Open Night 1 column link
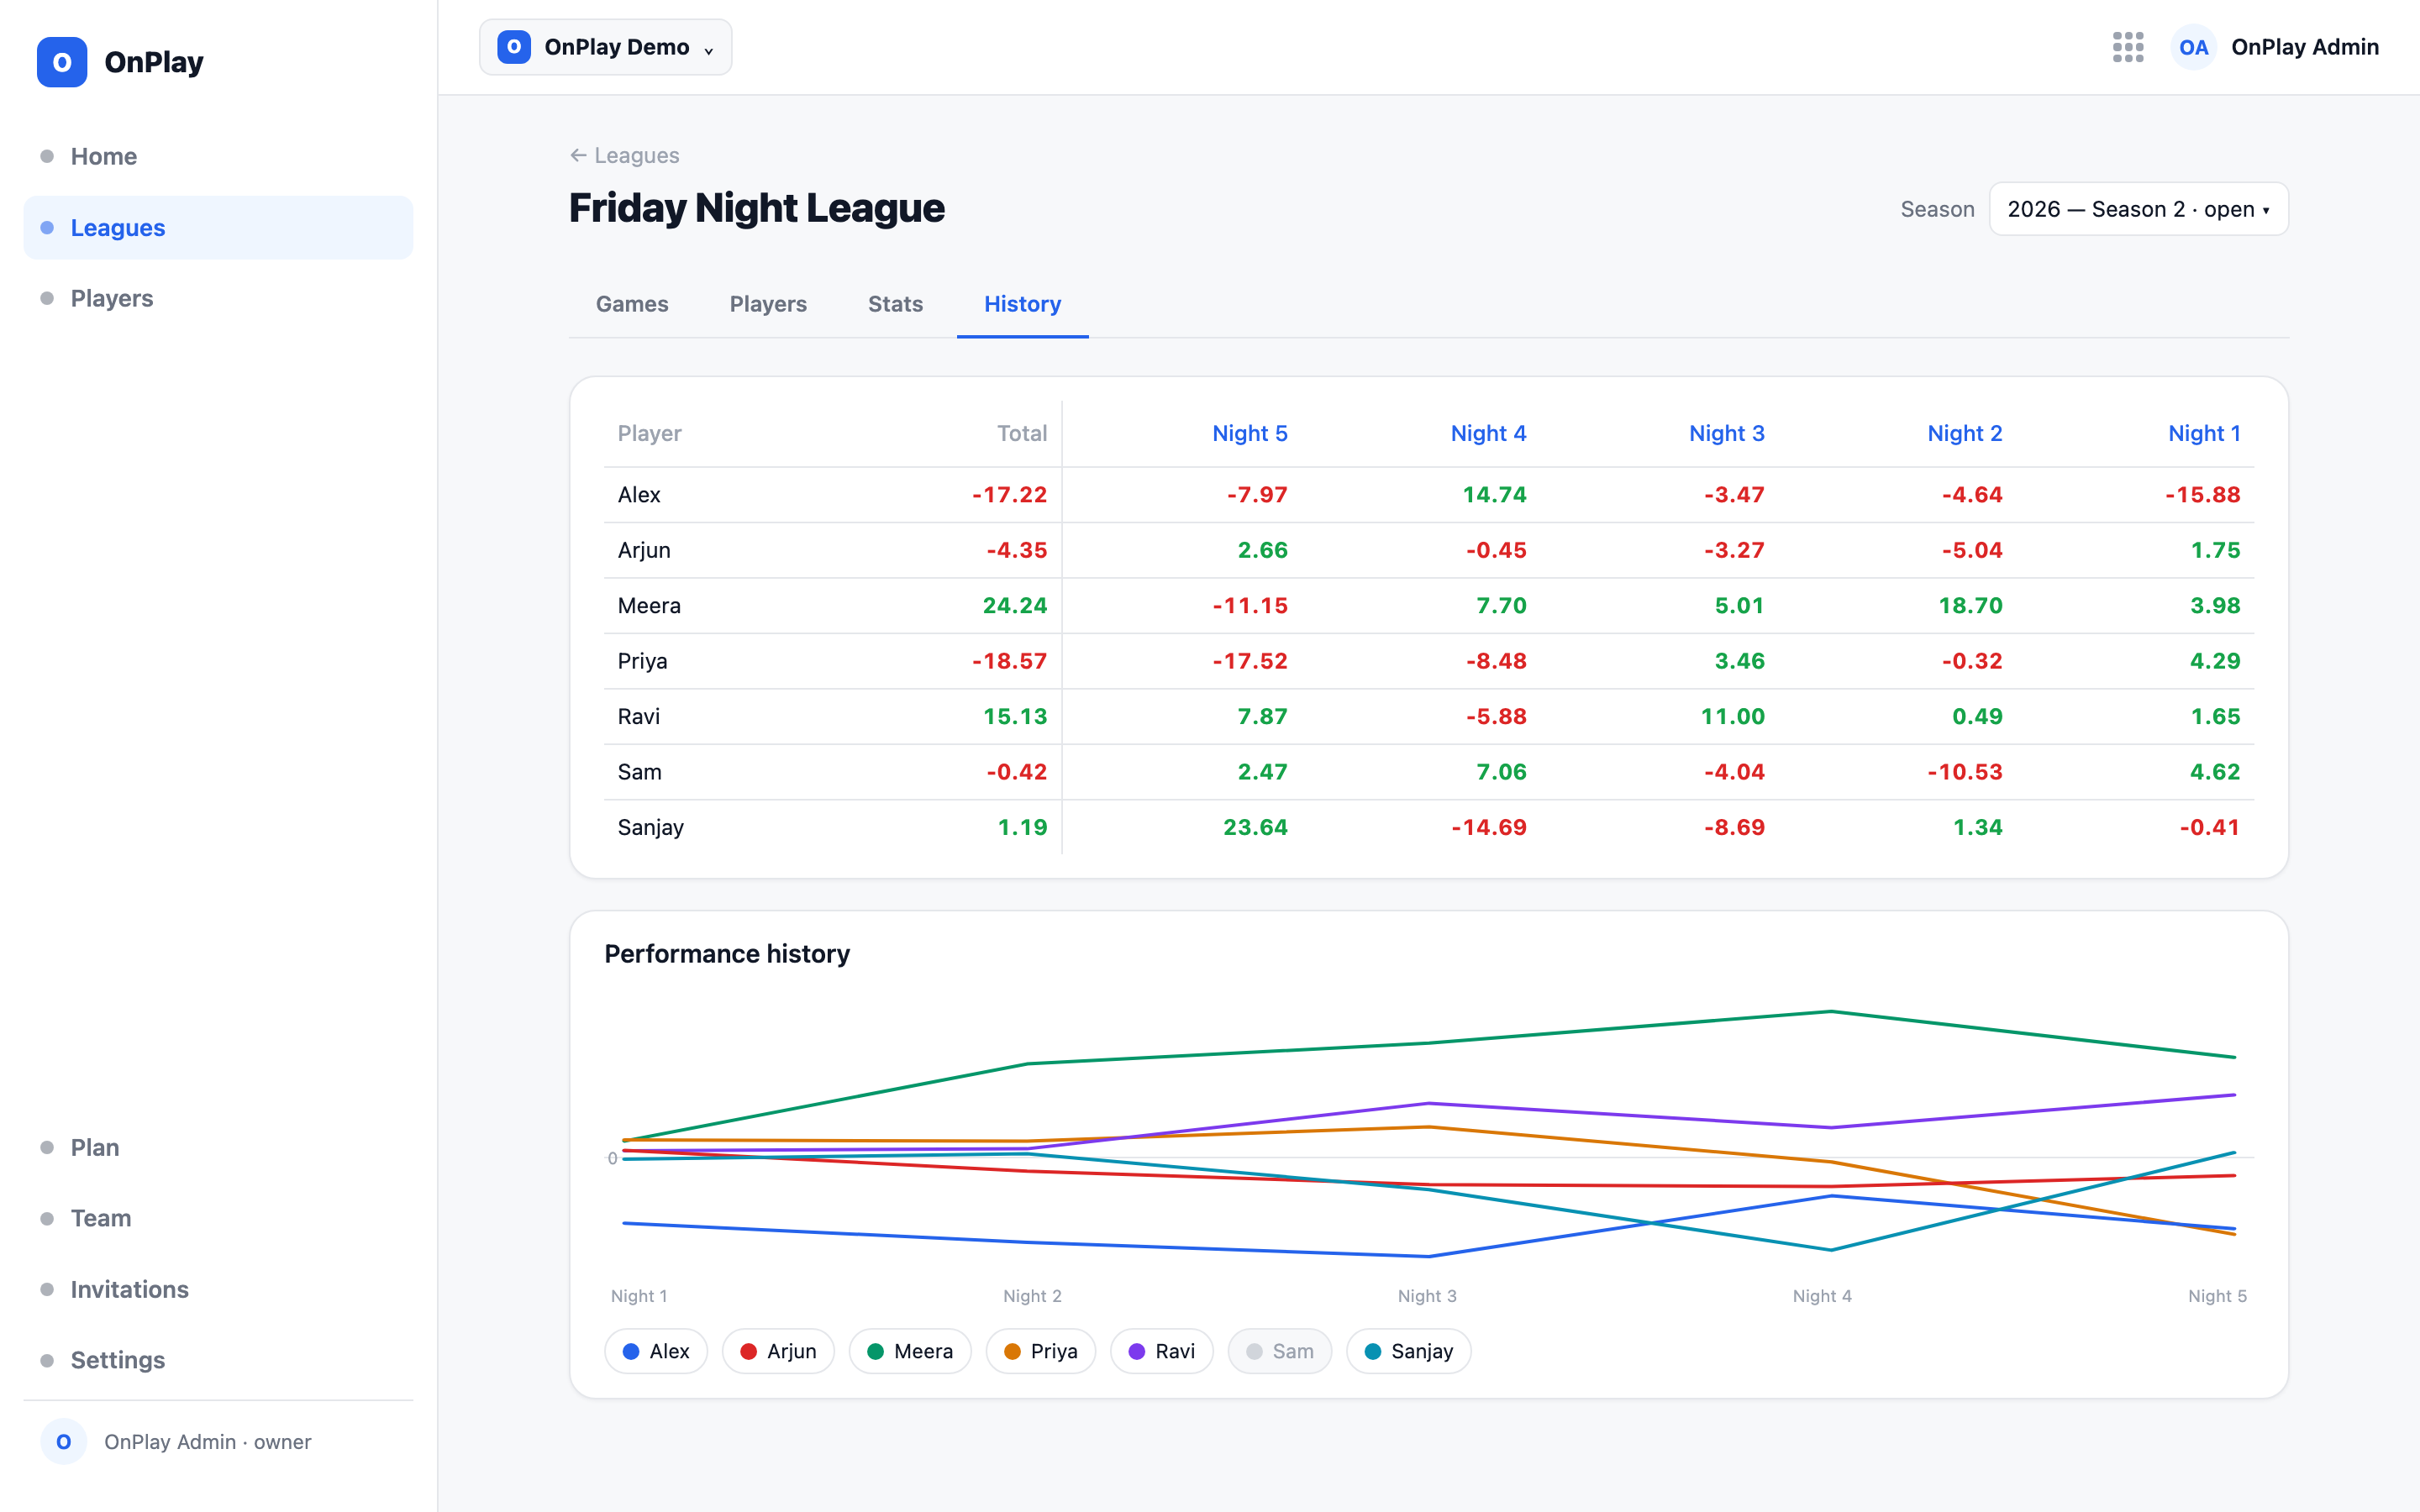The height and width of the screenshot is (1512, 2420). (x=2204, y=433)
